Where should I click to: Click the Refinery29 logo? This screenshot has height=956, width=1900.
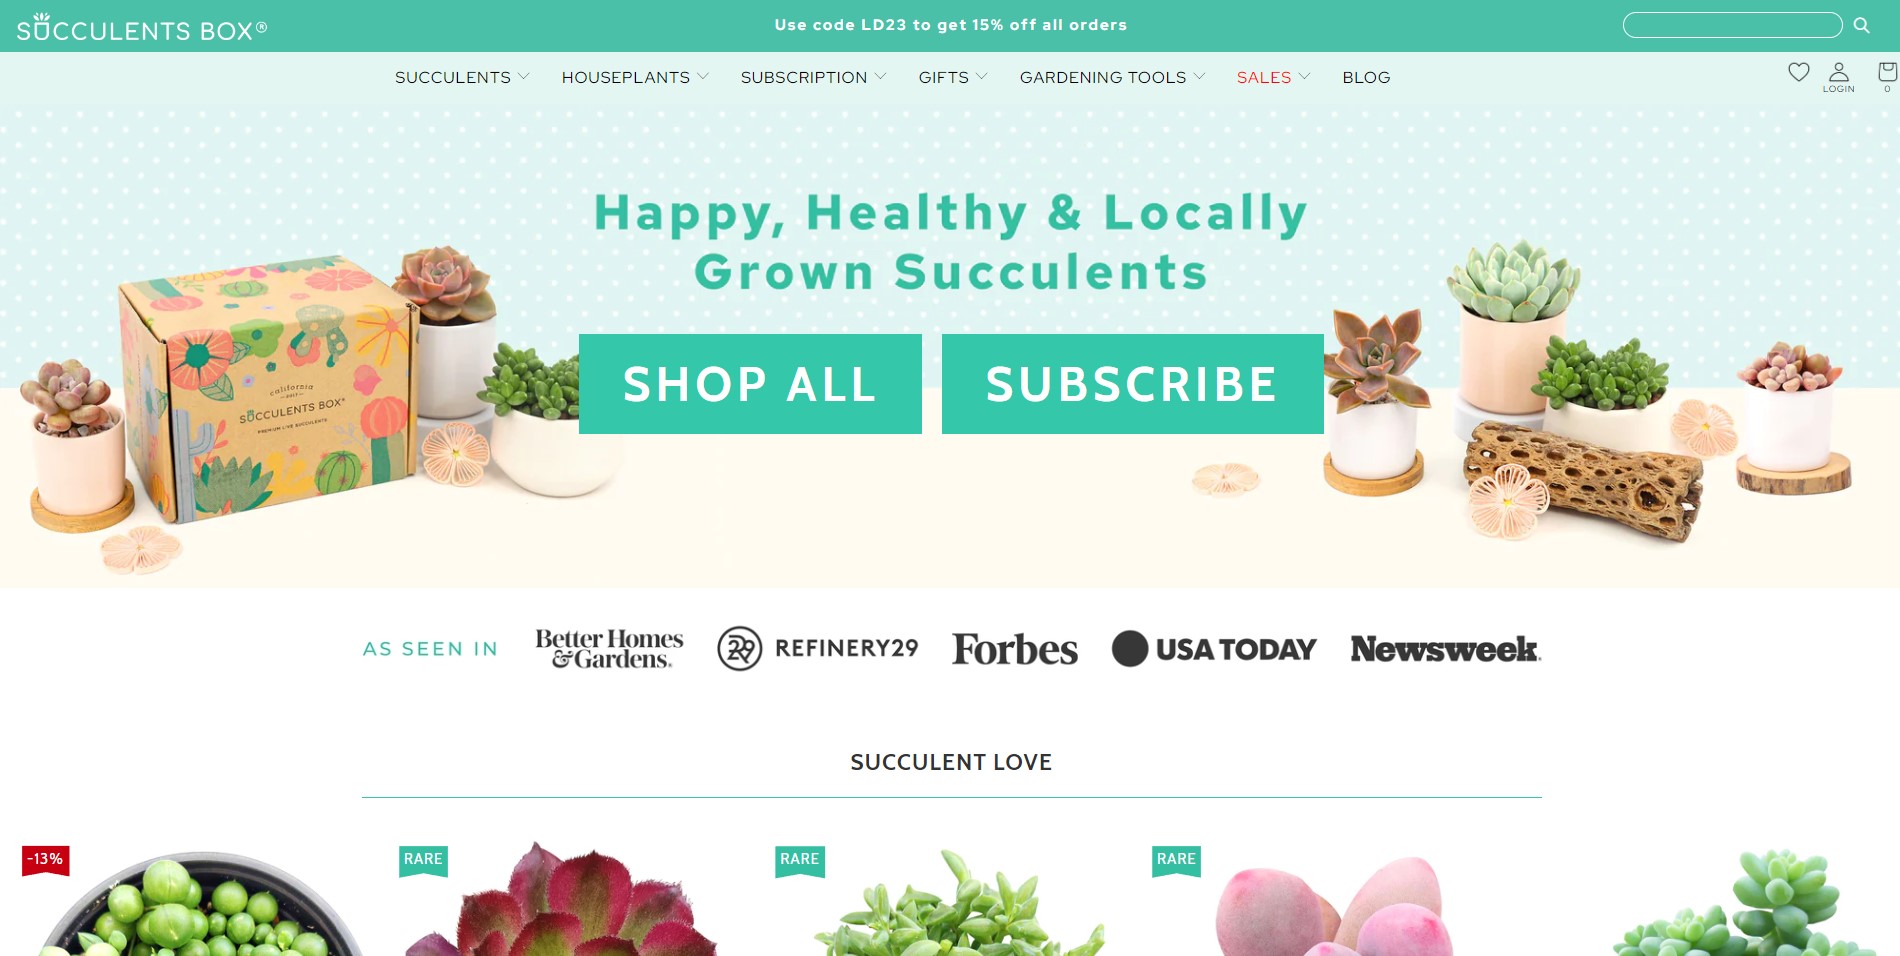click(818, 648)
